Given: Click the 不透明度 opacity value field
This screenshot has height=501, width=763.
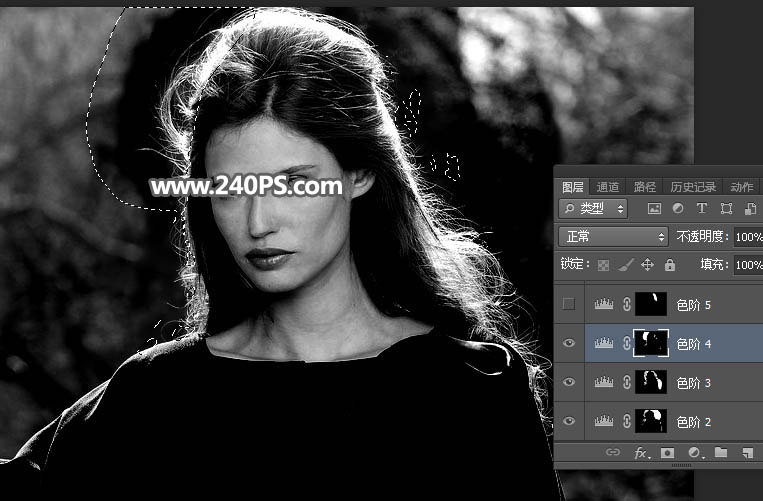Looking at the screenshot, I should (748, 237).
